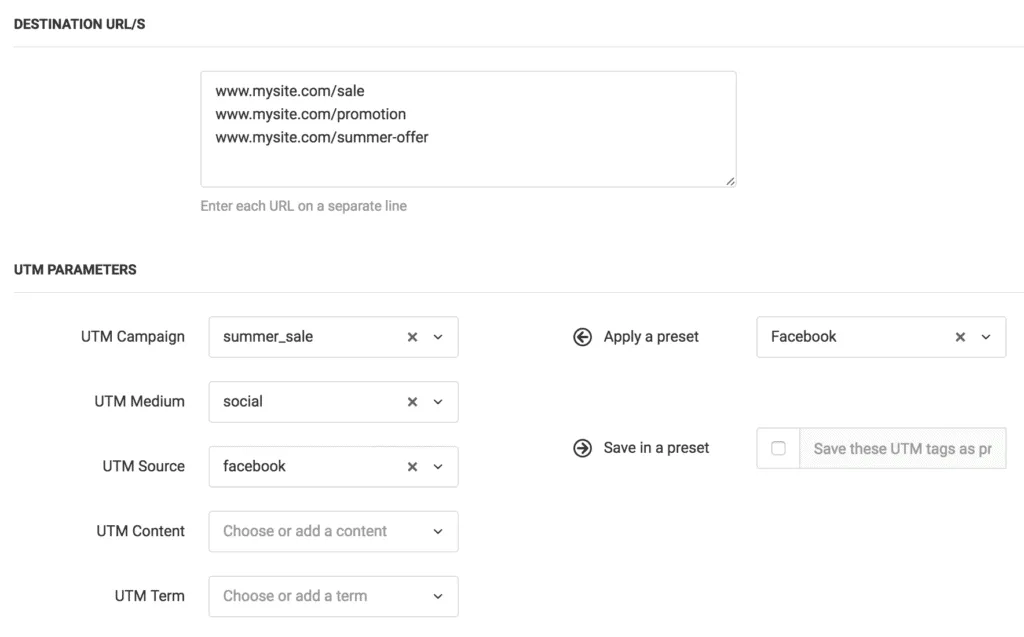Open the UTM Campaign dropdown
Viewport: 1024px width, 637px height.
[x=438, y=337]
